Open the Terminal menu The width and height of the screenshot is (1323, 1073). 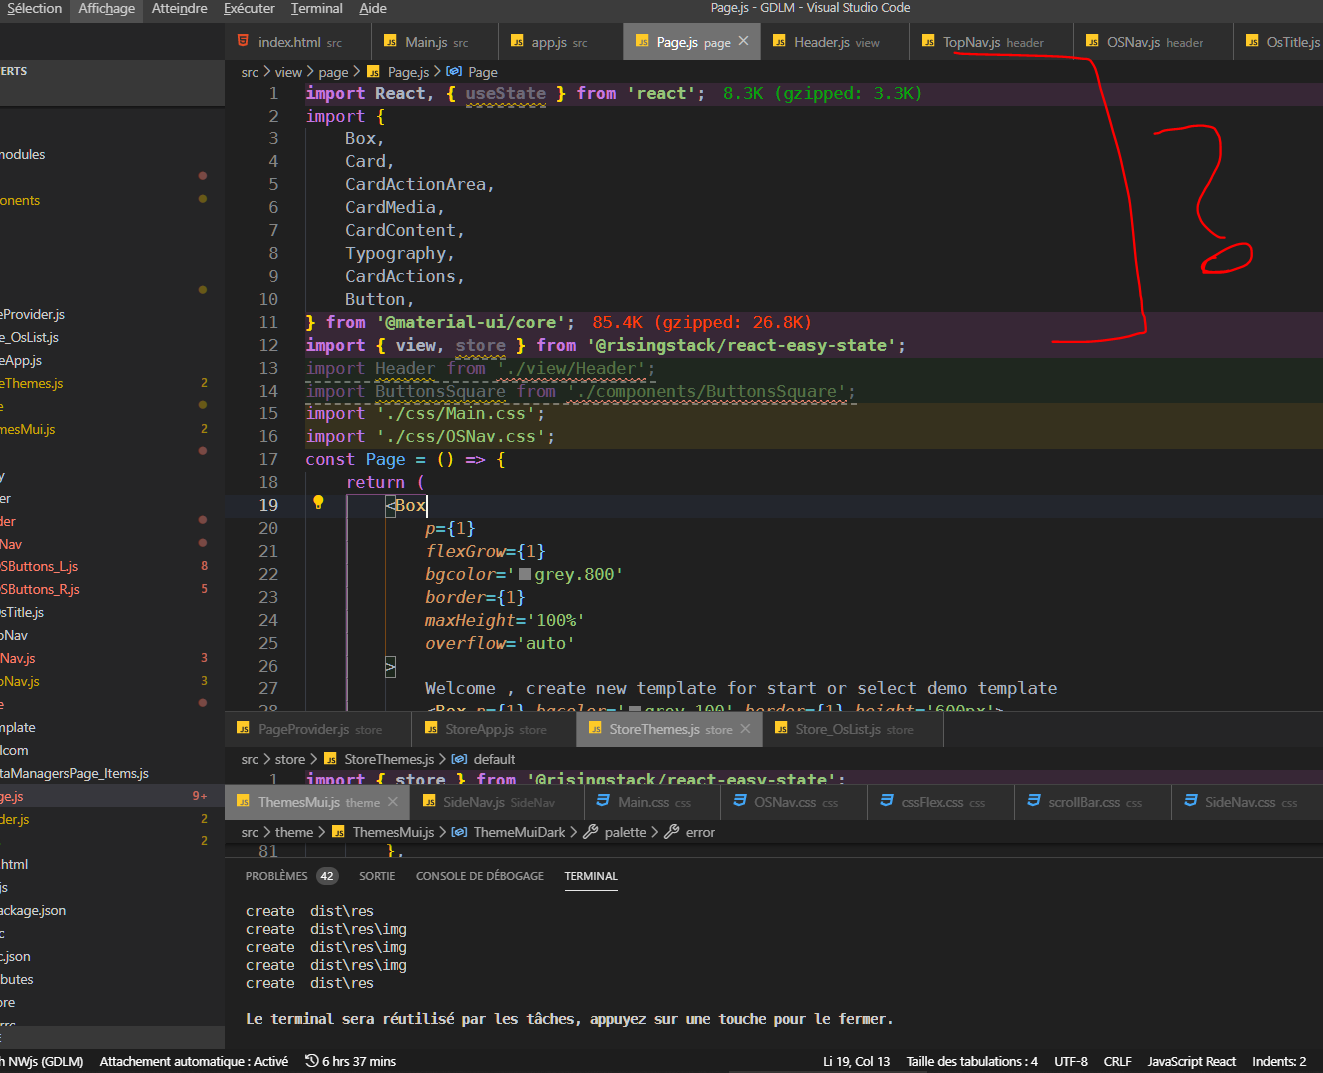(x=316, y=8)
